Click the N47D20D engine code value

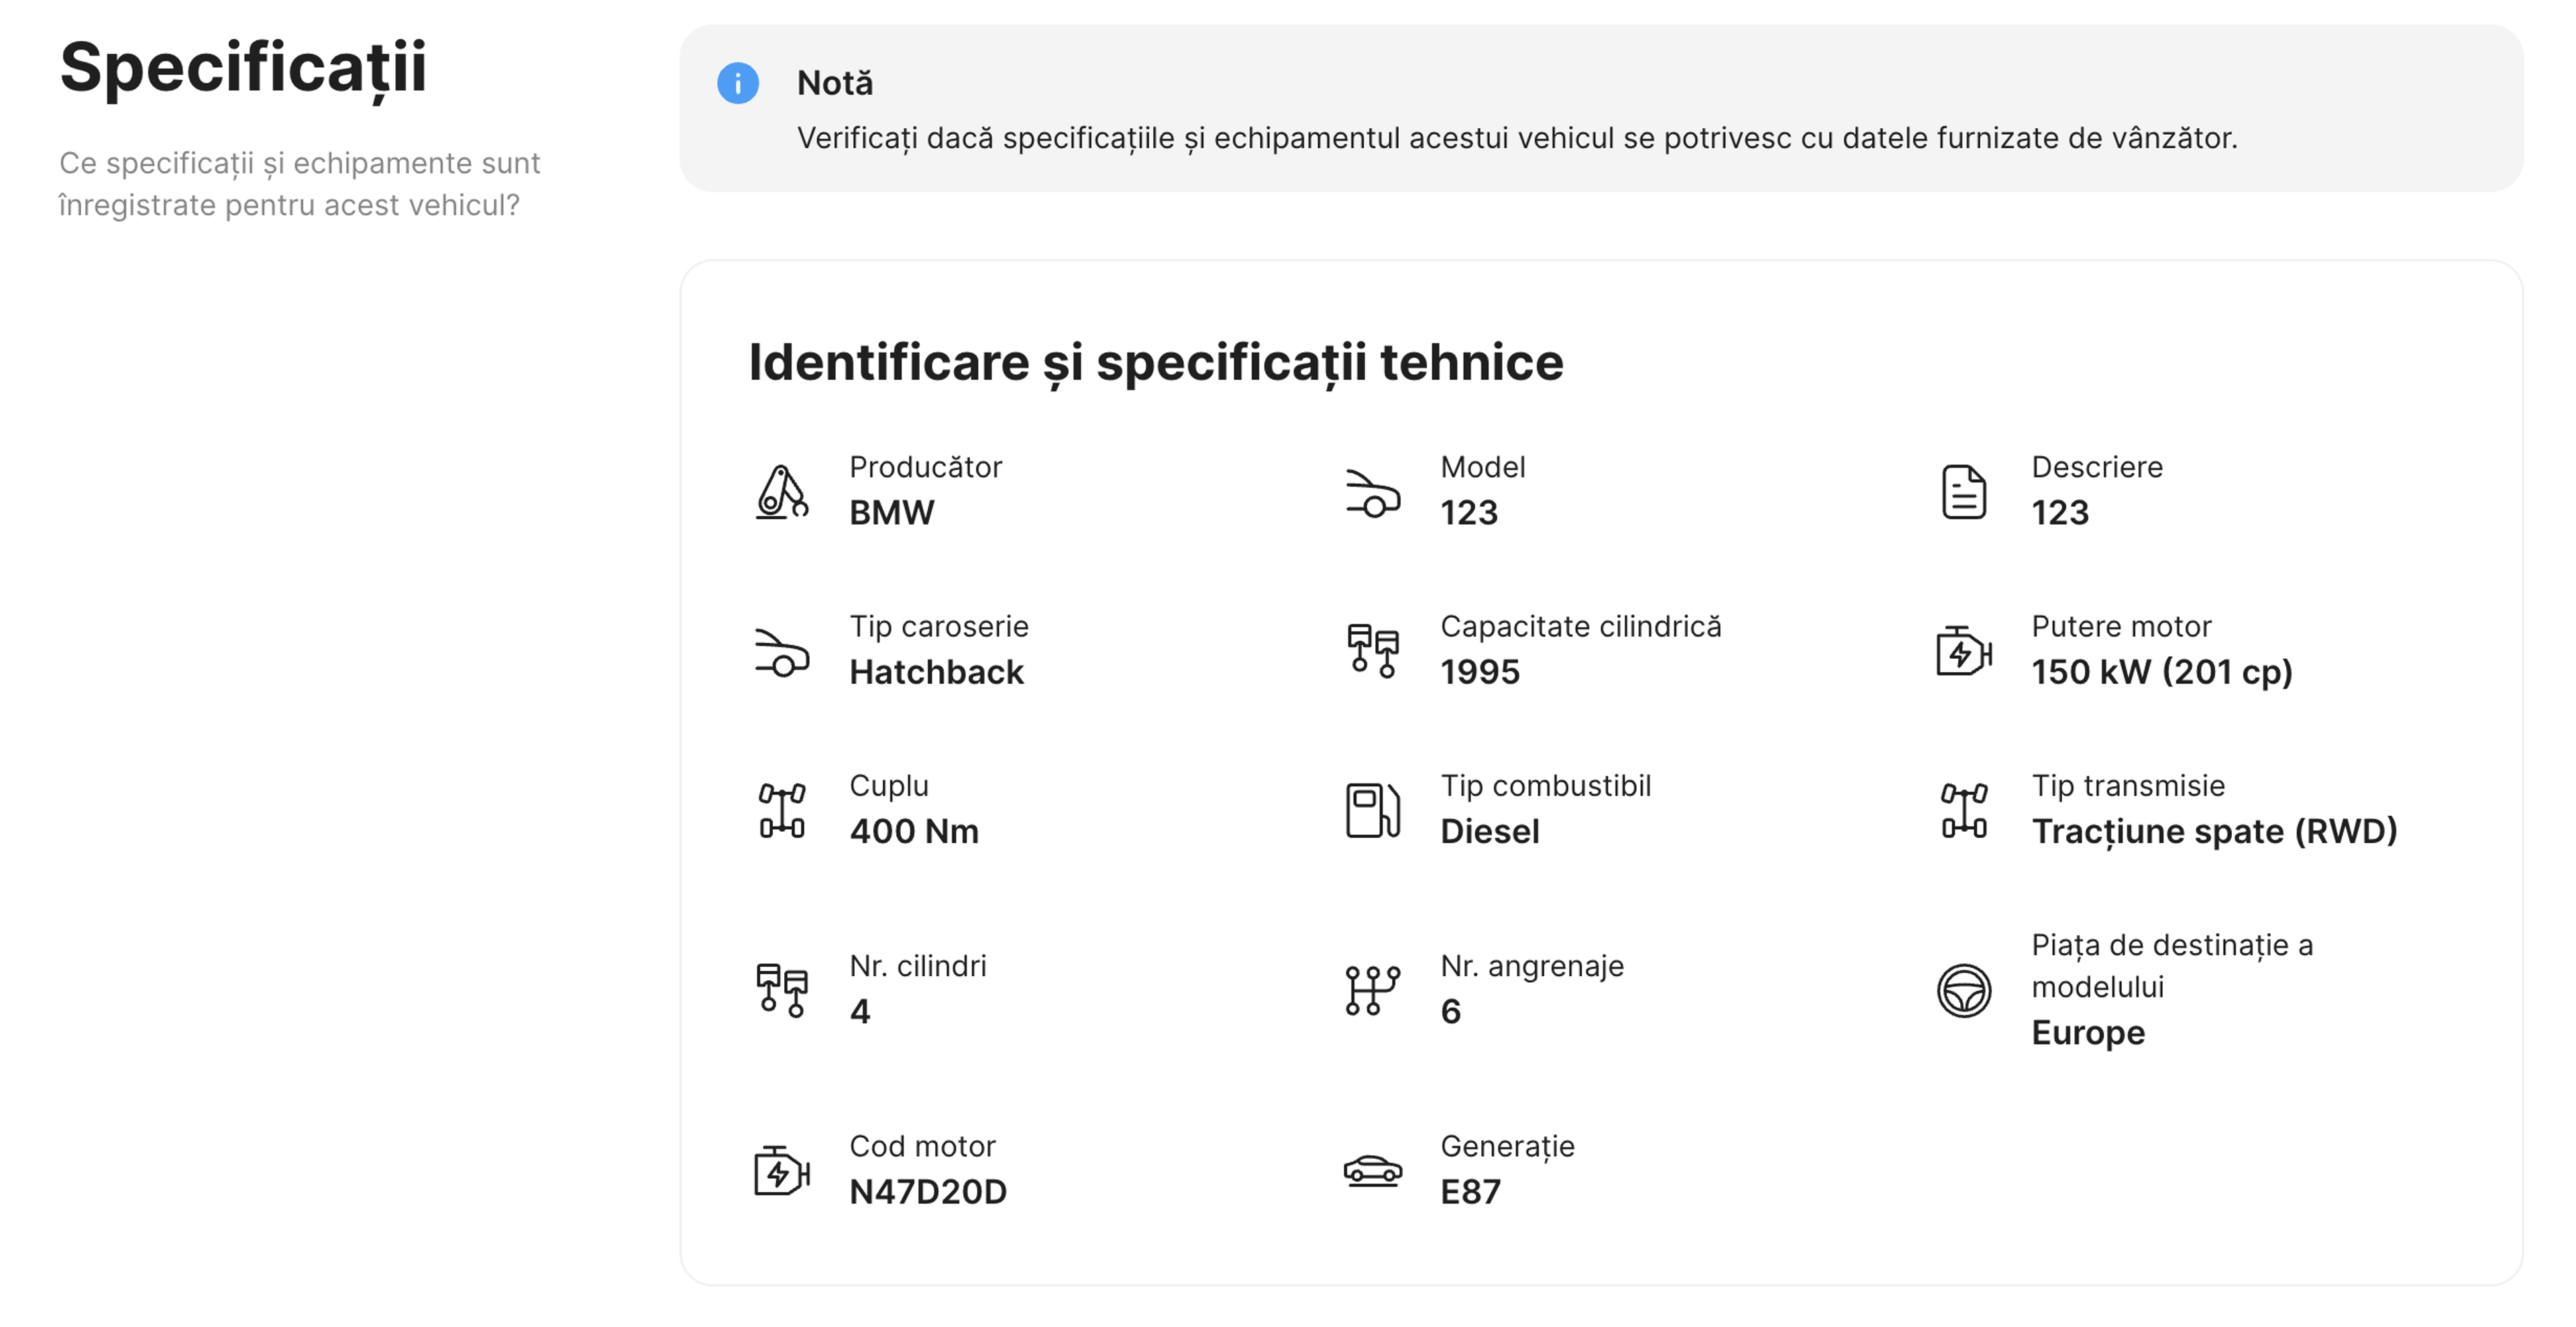pyautogui.click(x=927, y=1192)
